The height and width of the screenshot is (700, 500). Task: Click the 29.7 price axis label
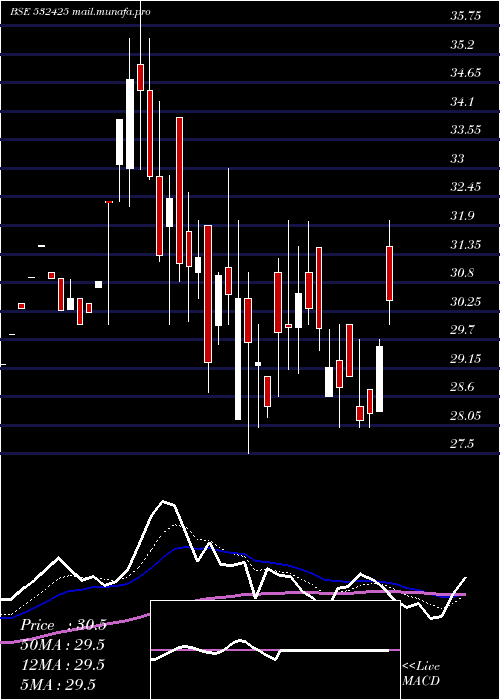(463, 329)
